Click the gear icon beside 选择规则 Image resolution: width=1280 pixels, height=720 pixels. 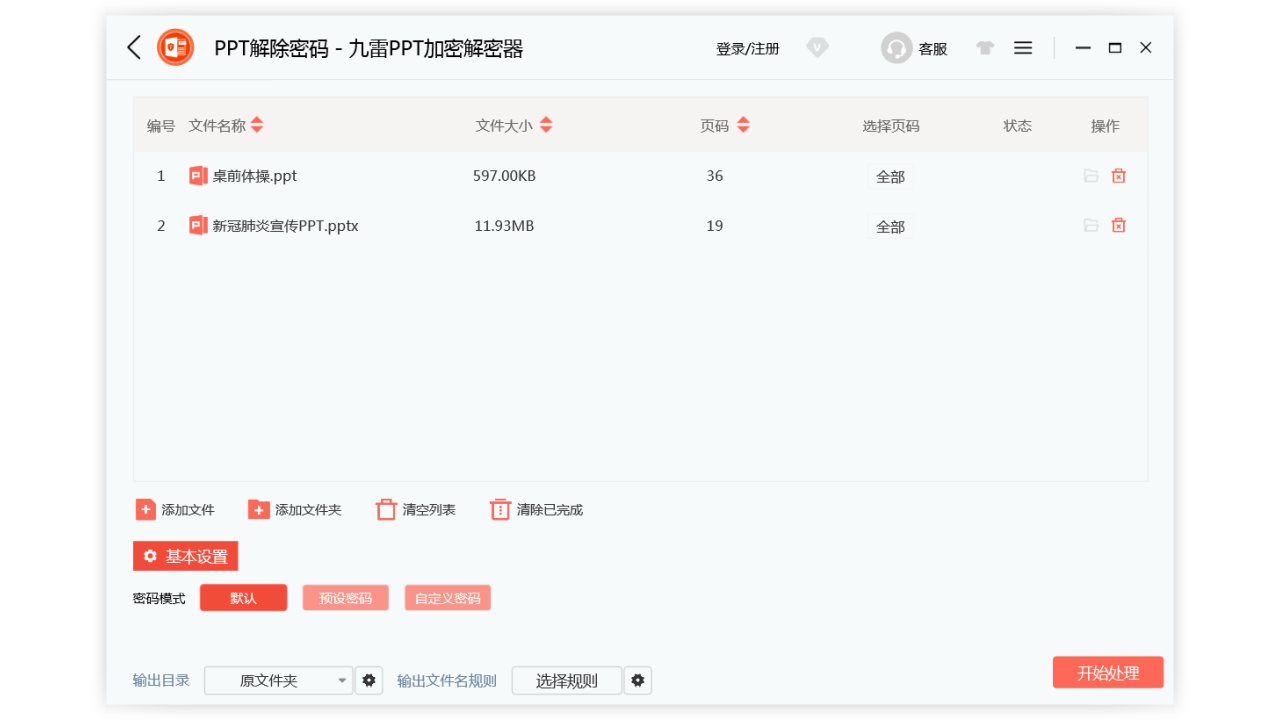click(x=638, y=680)
